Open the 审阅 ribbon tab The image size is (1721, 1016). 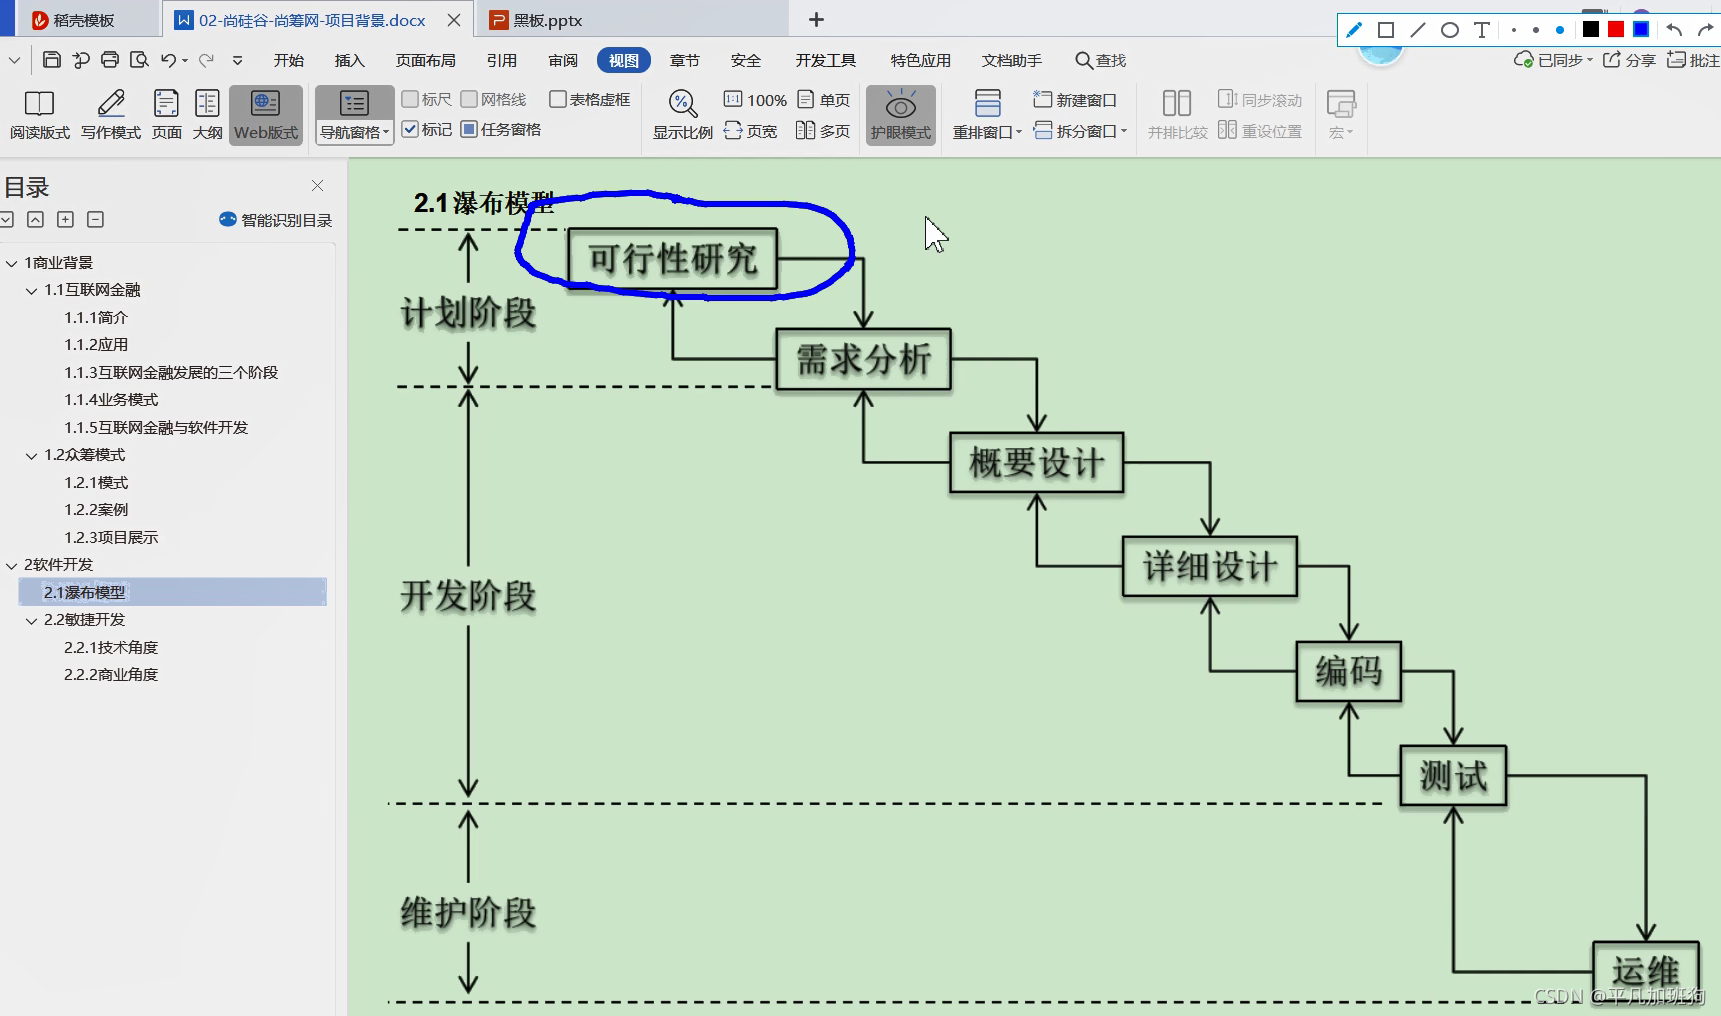(563, 60)
